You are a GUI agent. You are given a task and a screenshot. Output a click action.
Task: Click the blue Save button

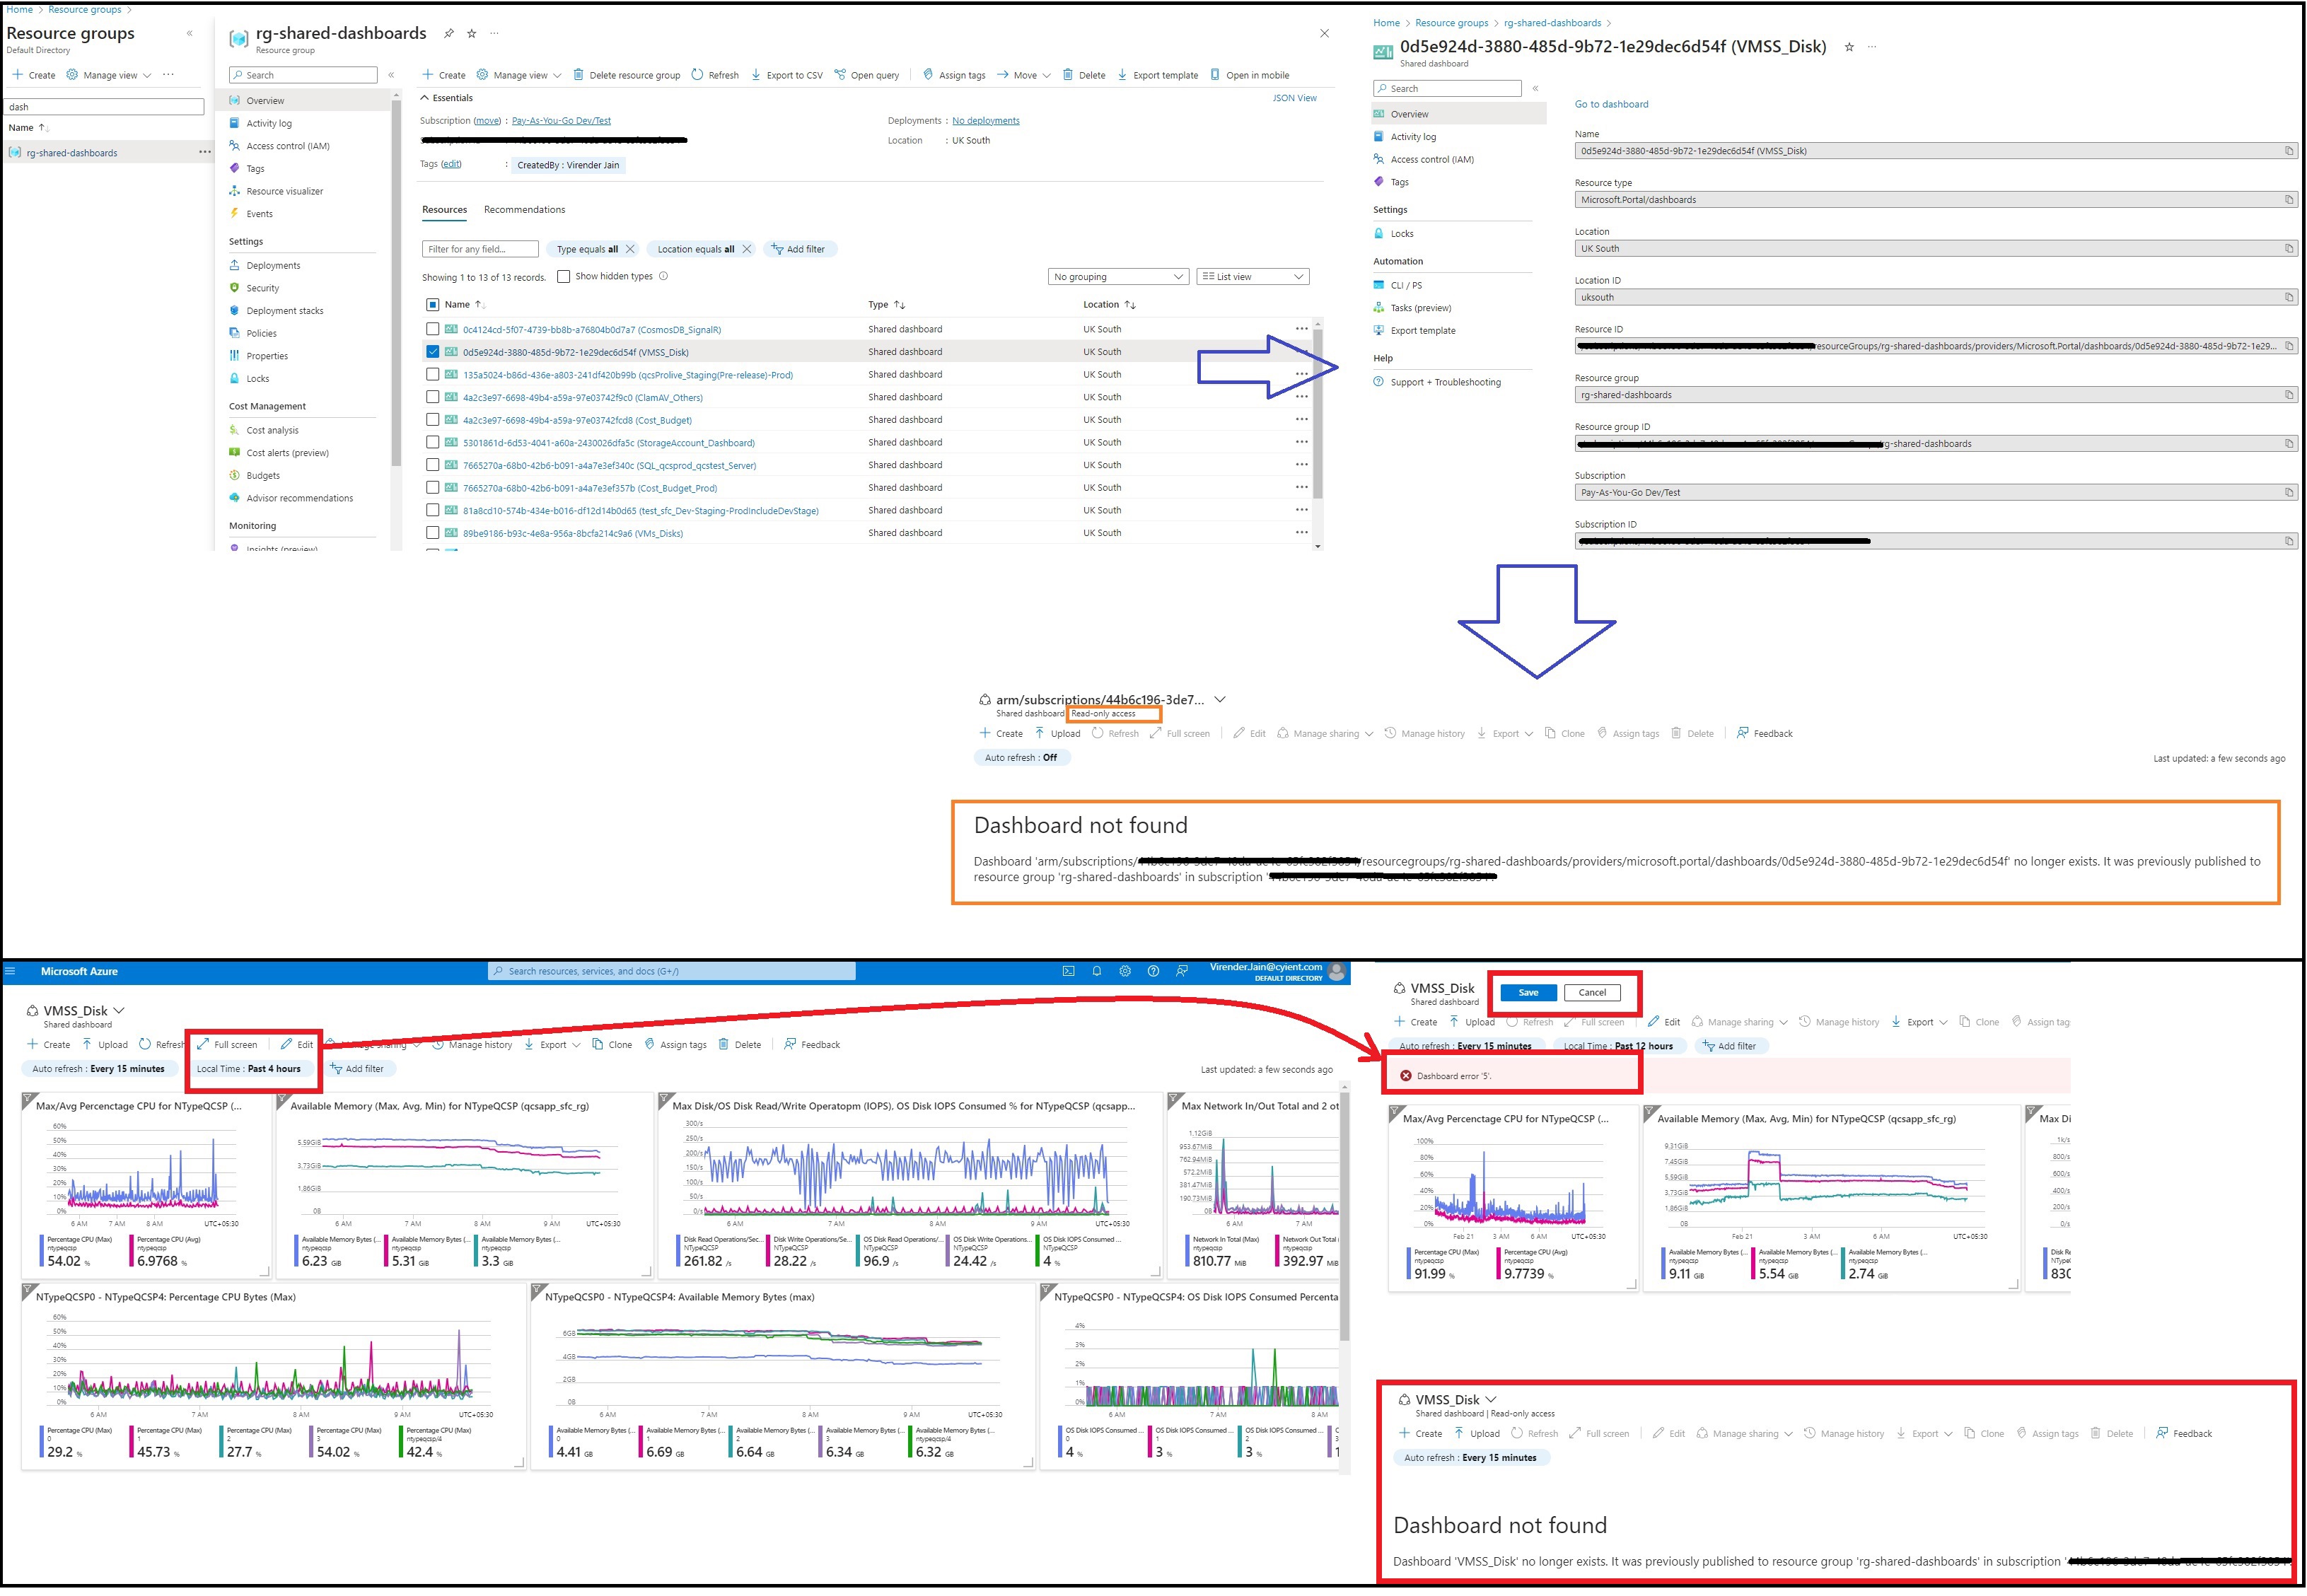(1529, 993)
